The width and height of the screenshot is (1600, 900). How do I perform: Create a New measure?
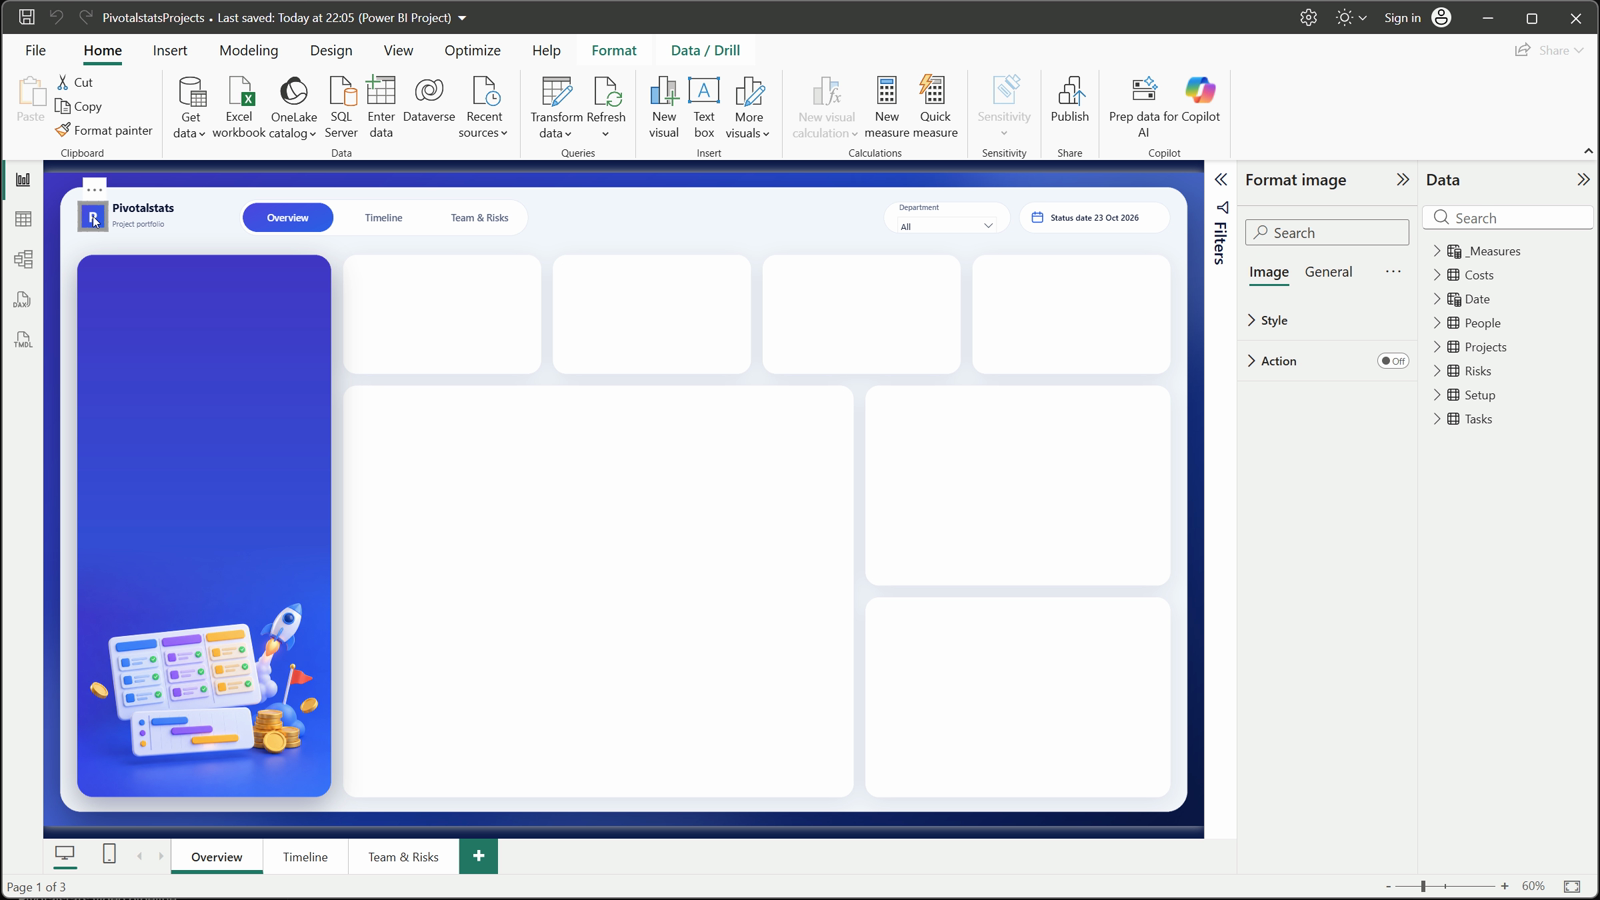[x=887, y=107]
